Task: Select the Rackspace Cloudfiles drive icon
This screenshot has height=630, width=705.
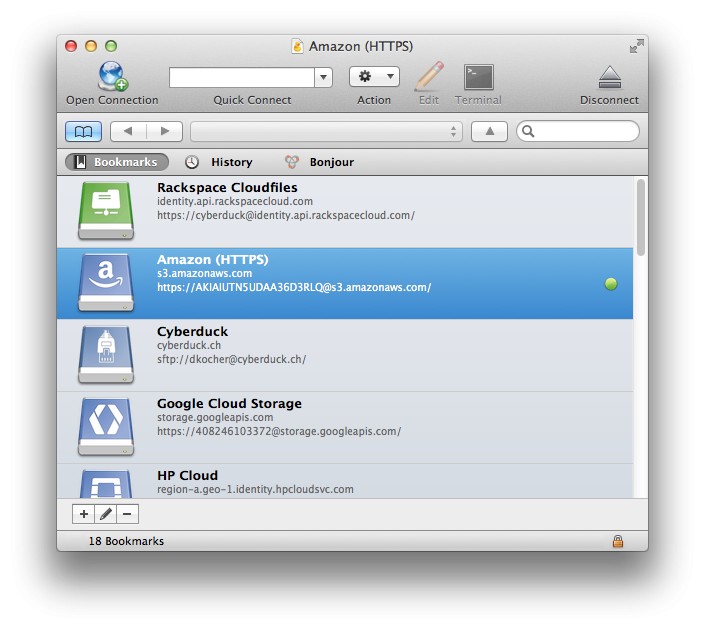Action: pos(106,210)
